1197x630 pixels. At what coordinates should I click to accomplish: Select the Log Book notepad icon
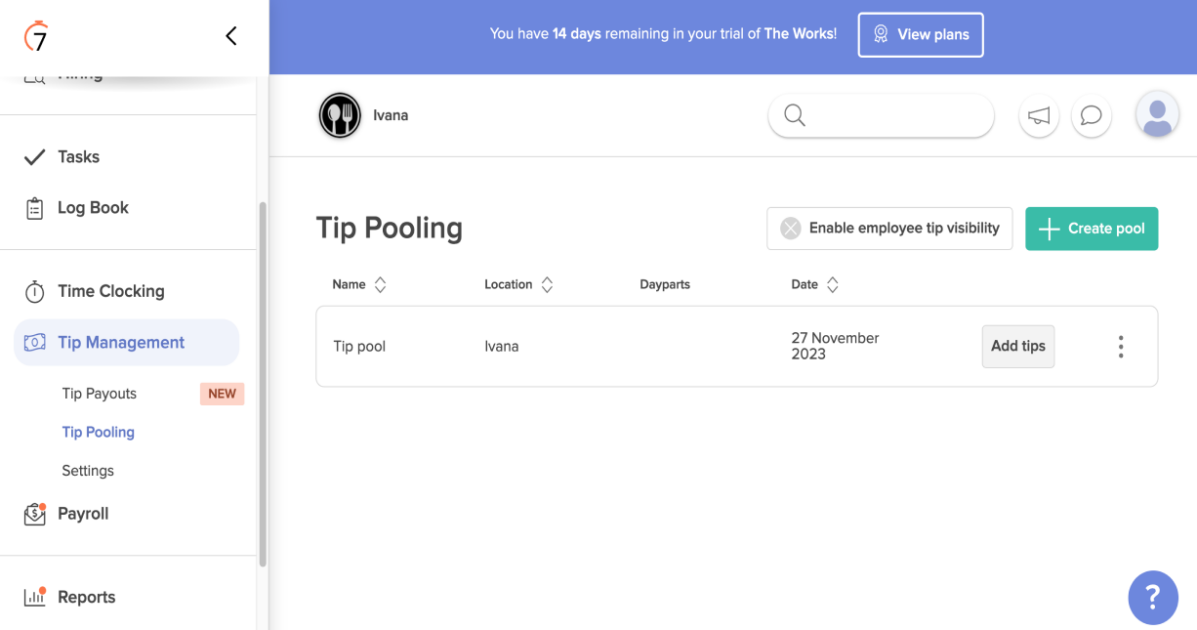(33, 207)
